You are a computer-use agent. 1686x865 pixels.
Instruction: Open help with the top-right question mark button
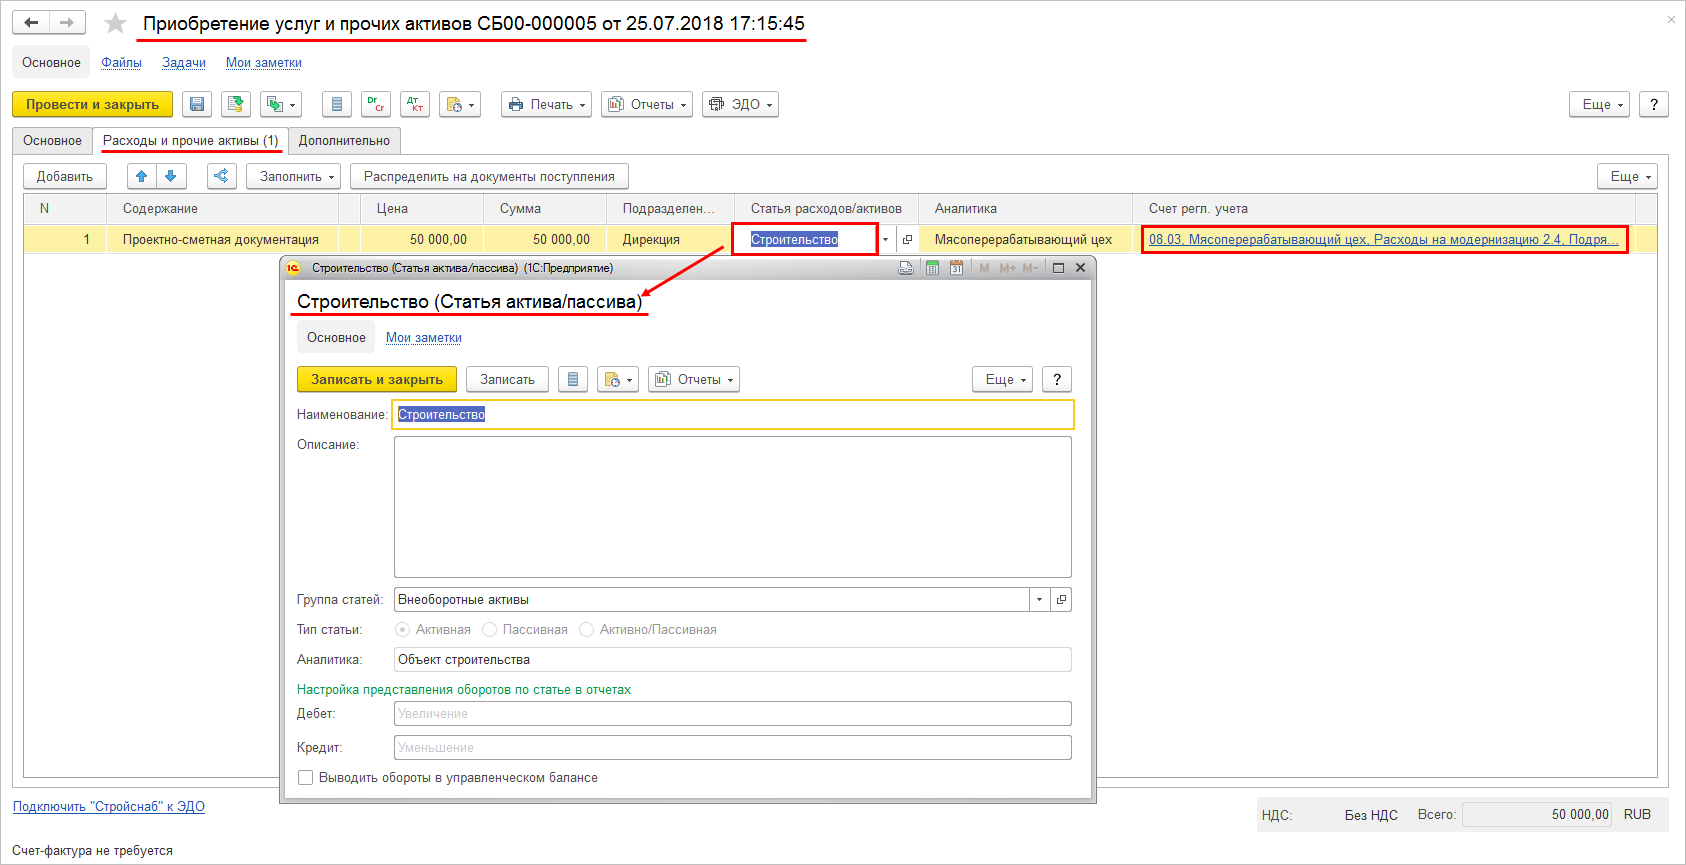(1654, 104)
